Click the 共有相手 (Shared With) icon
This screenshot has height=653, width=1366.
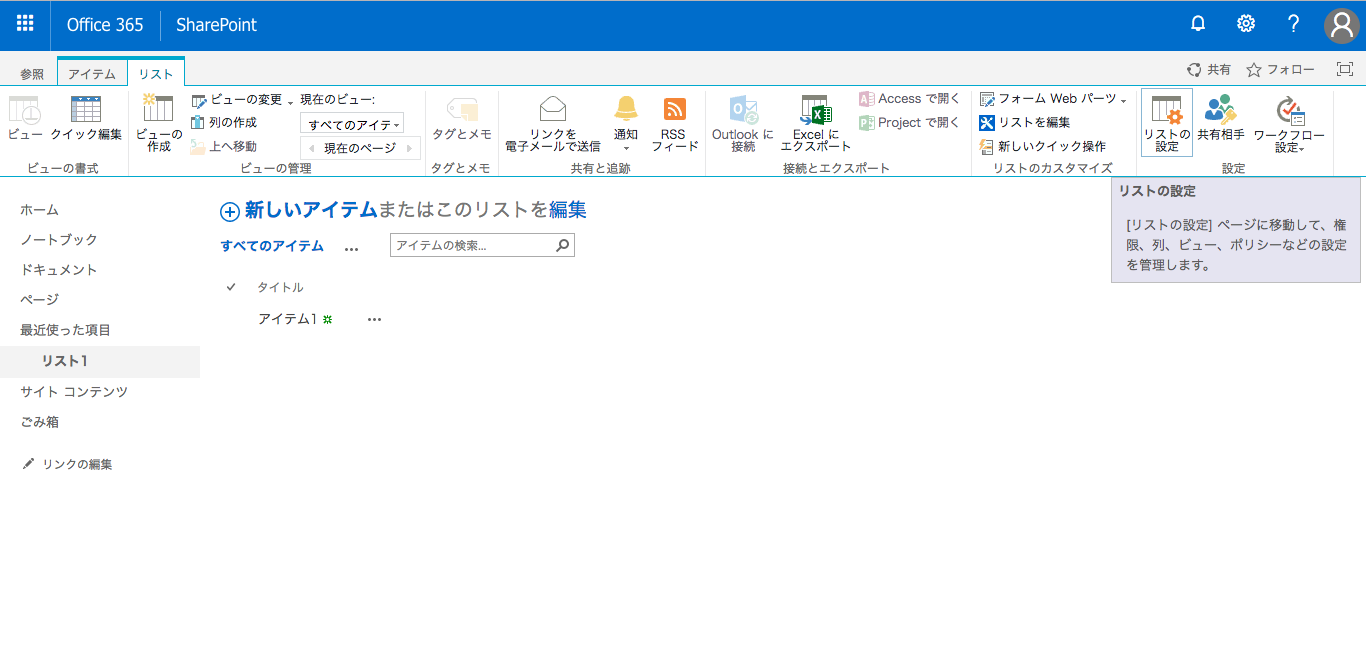pyautogui.click(x=1220, y=120)
